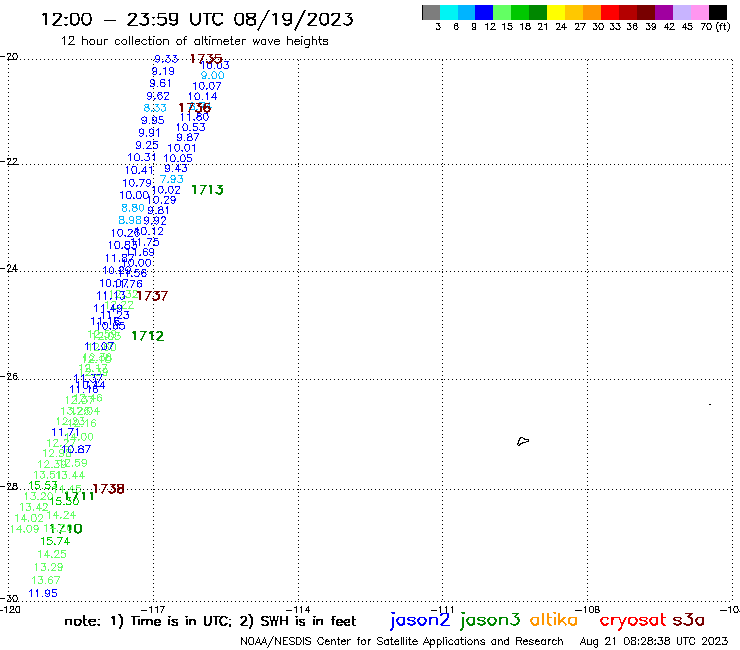Click the blue value 10.87

[x=76, y=450]
